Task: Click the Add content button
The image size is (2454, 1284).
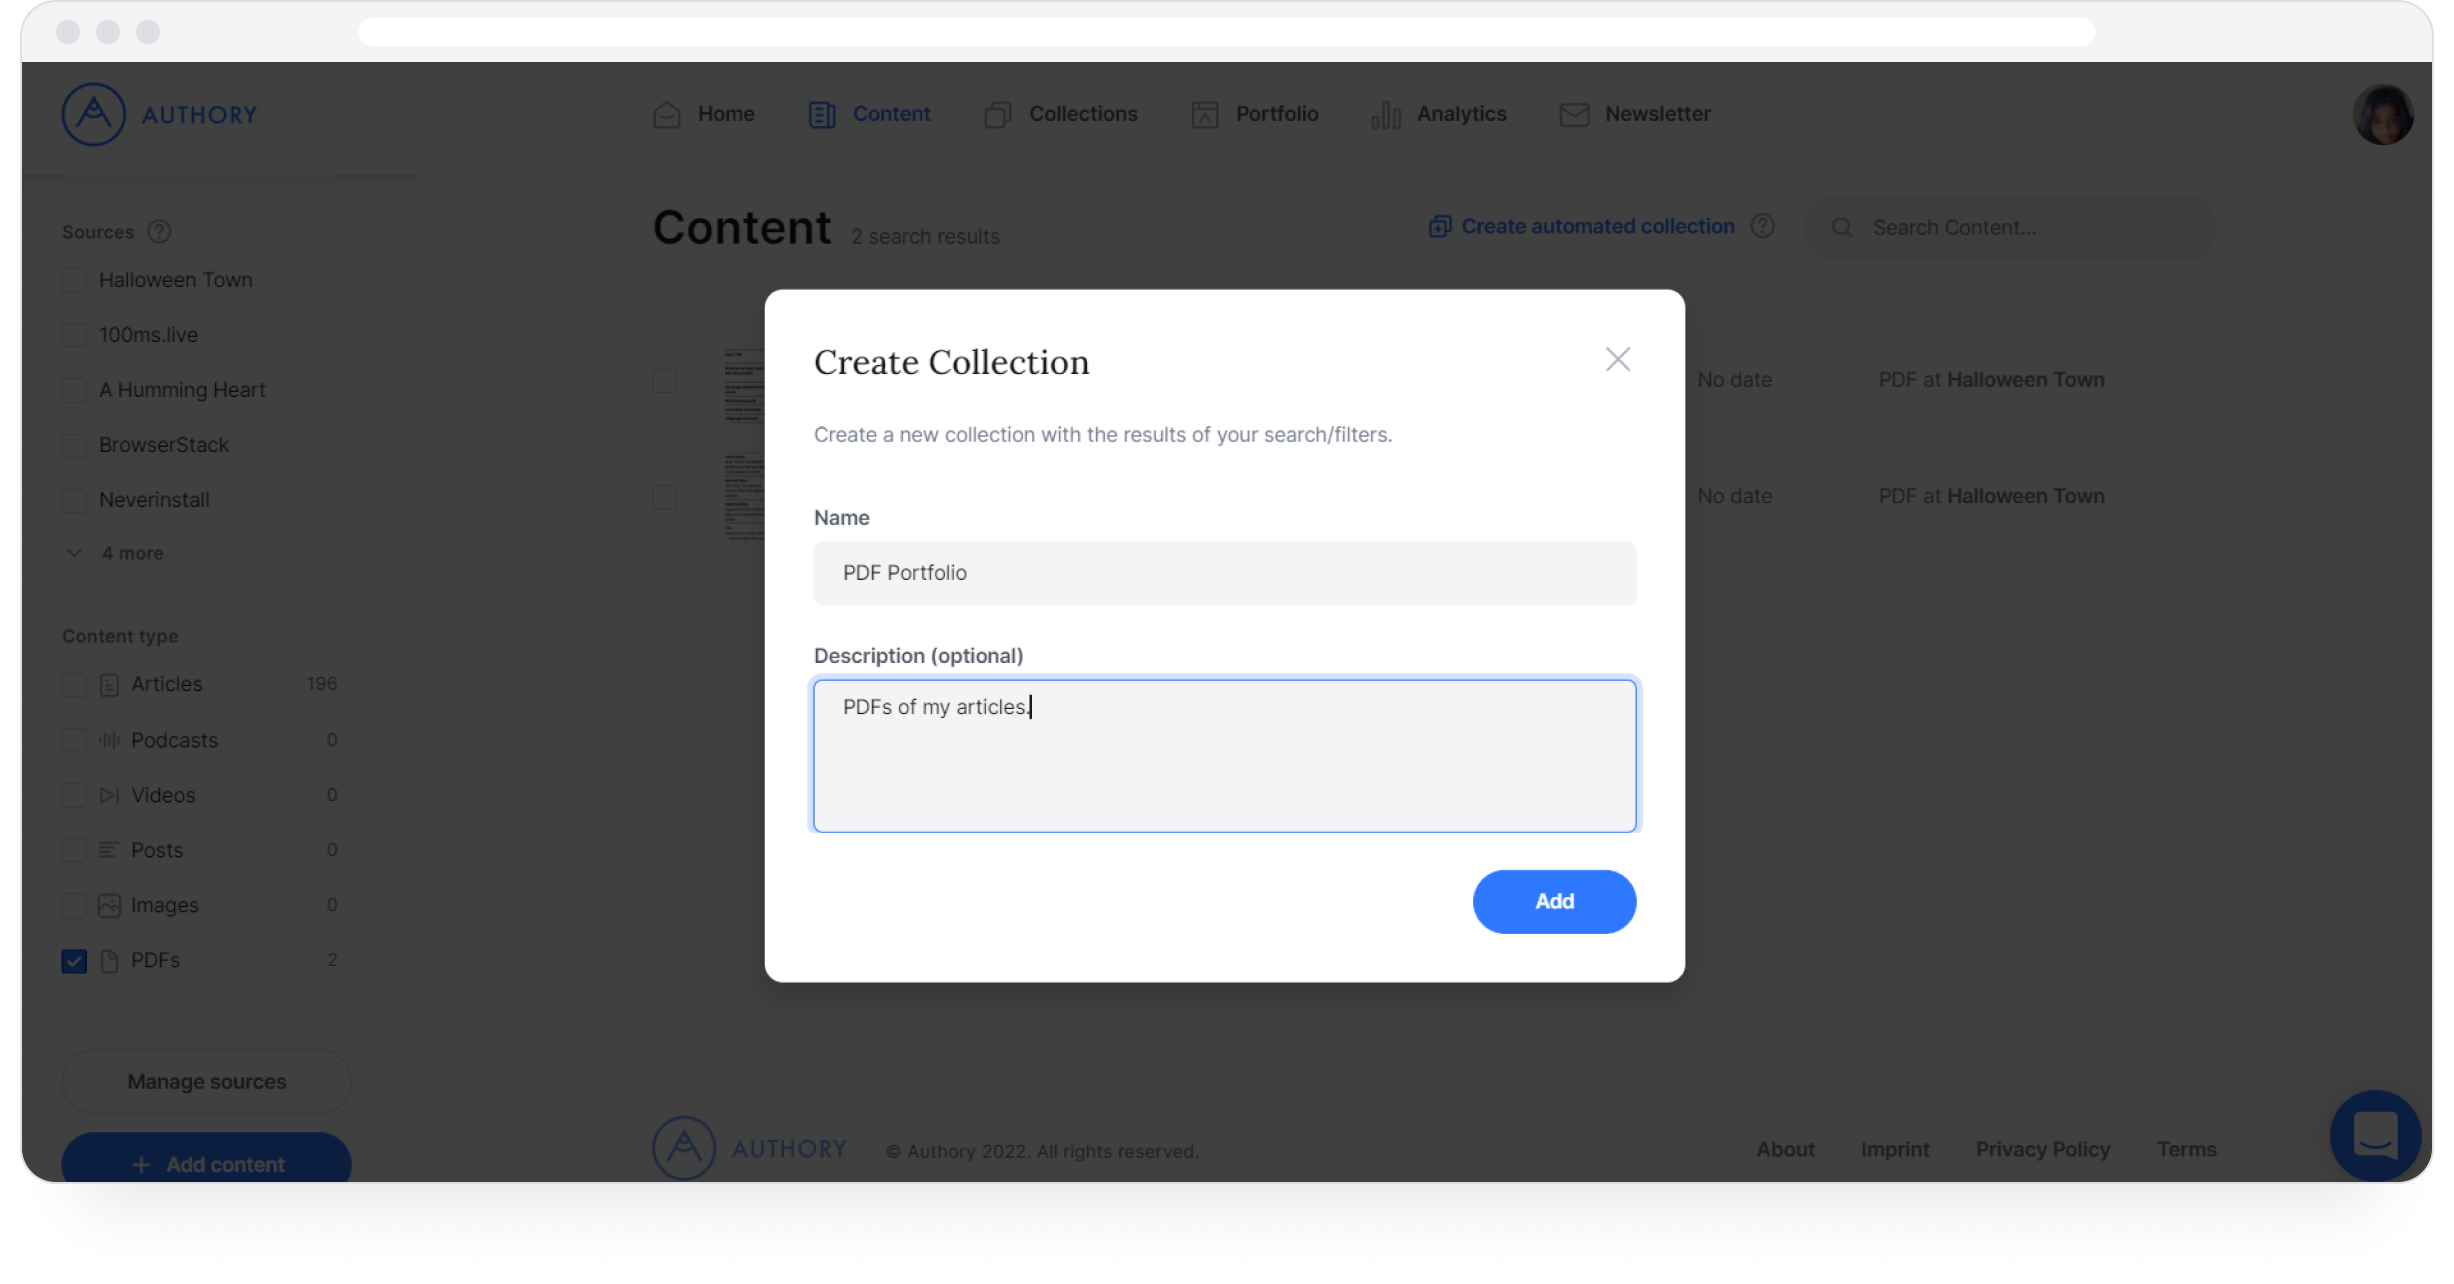Action: [206, 1164]
